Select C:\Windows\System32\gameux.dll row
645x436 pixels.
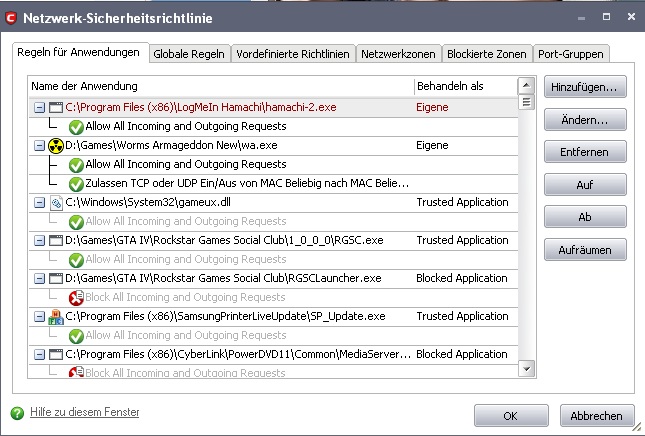point(274,203)
